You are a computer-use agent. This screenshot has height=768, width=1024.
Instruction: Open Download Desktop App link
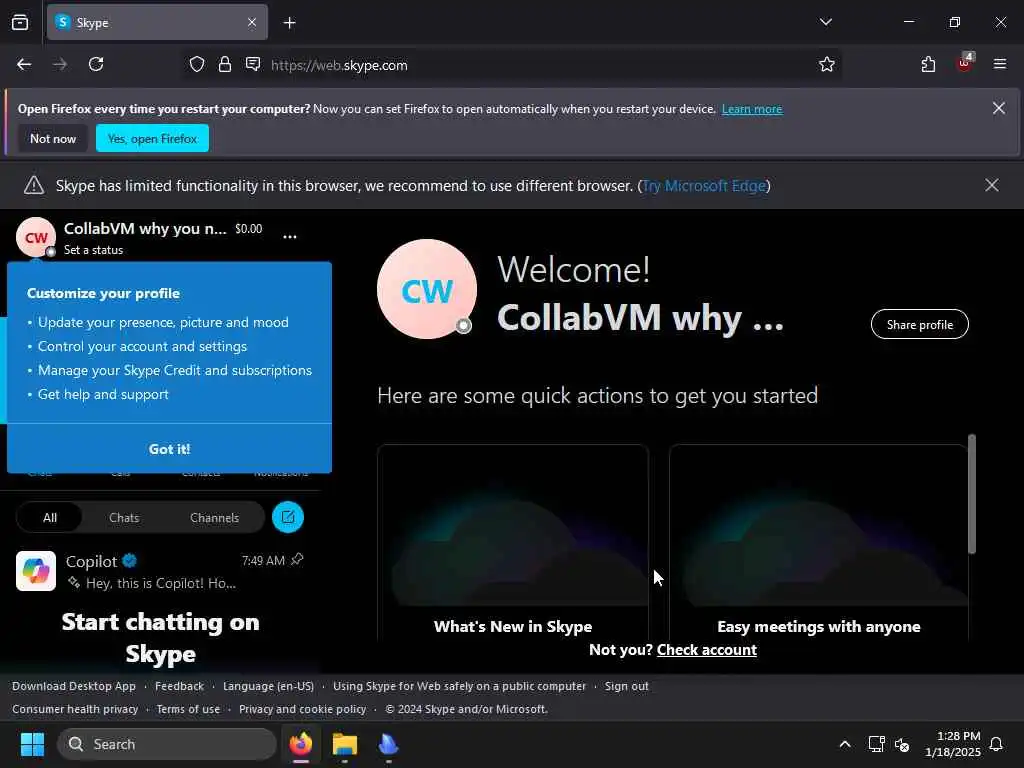(x=74, y=686)
